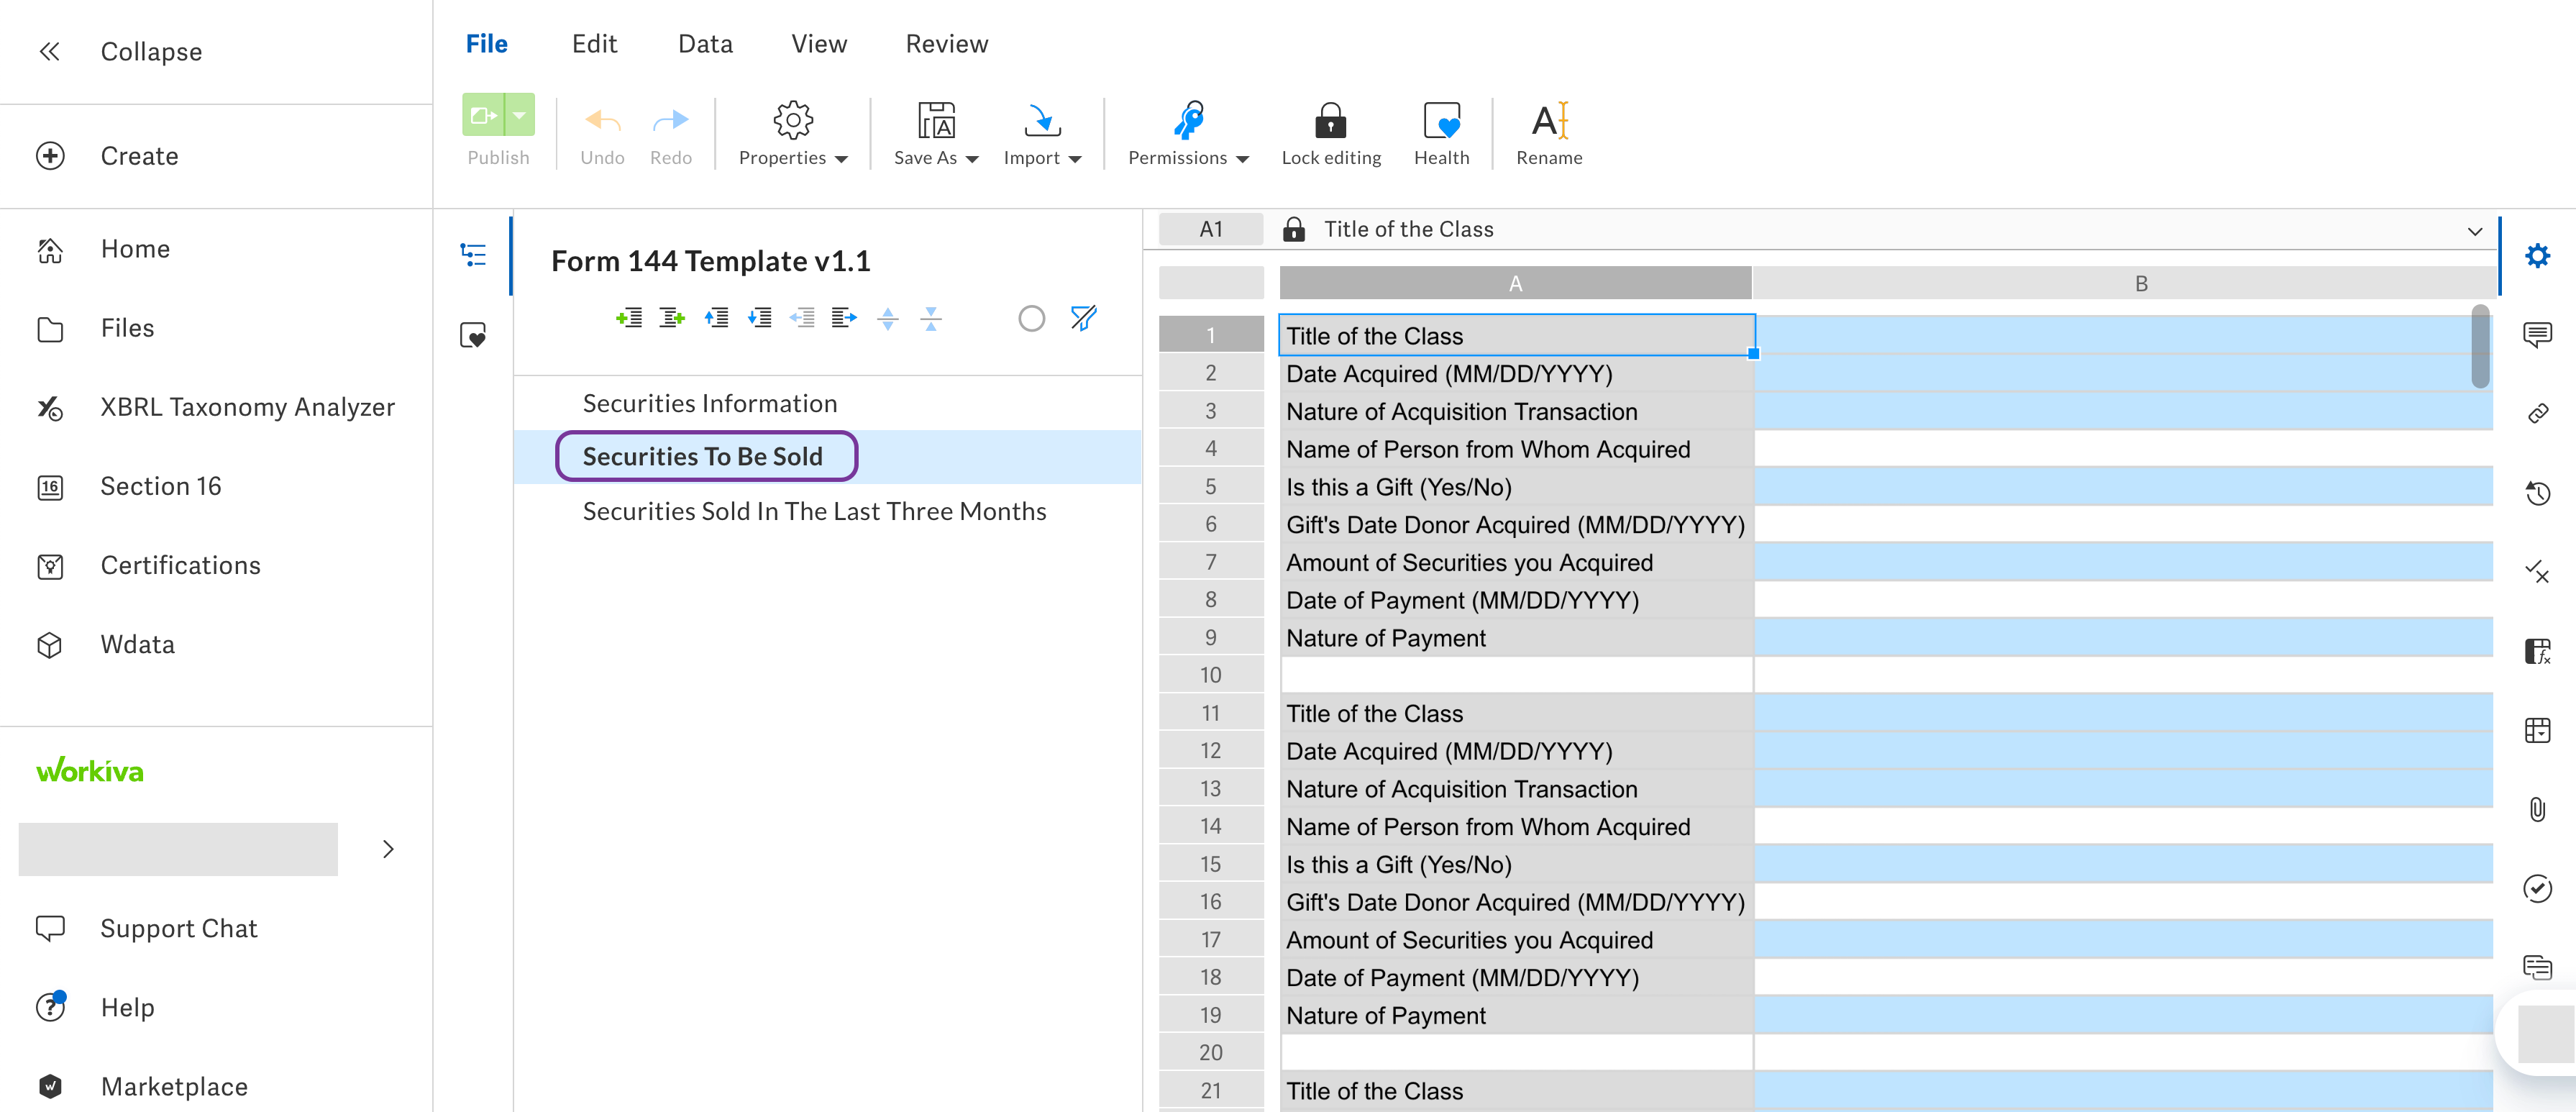This screenshot has height=1112, width=2576.
Task: Open attachments paperclip in right sidebar
Action: 2536,809
